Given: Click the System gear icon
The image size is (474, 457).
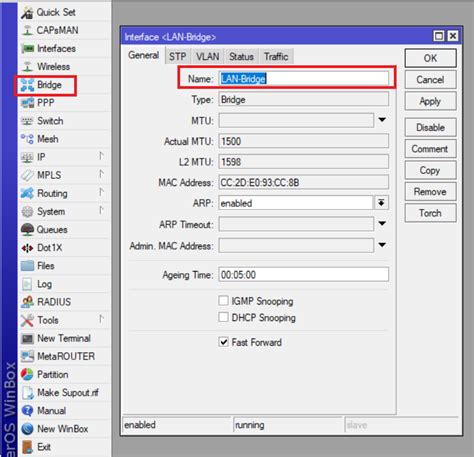Looking at the screenshot, I should [27, 211].
